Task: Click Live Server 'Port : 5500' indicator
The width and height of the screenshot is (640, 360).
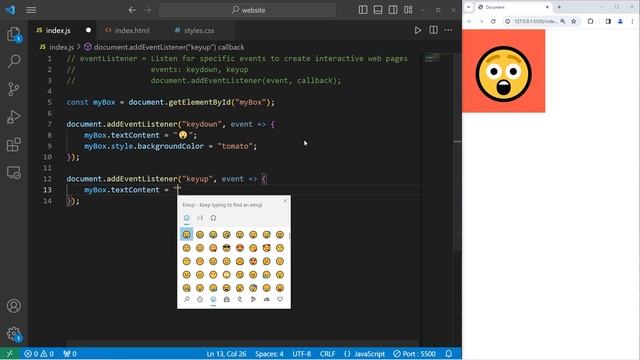Action: (415, 354)
